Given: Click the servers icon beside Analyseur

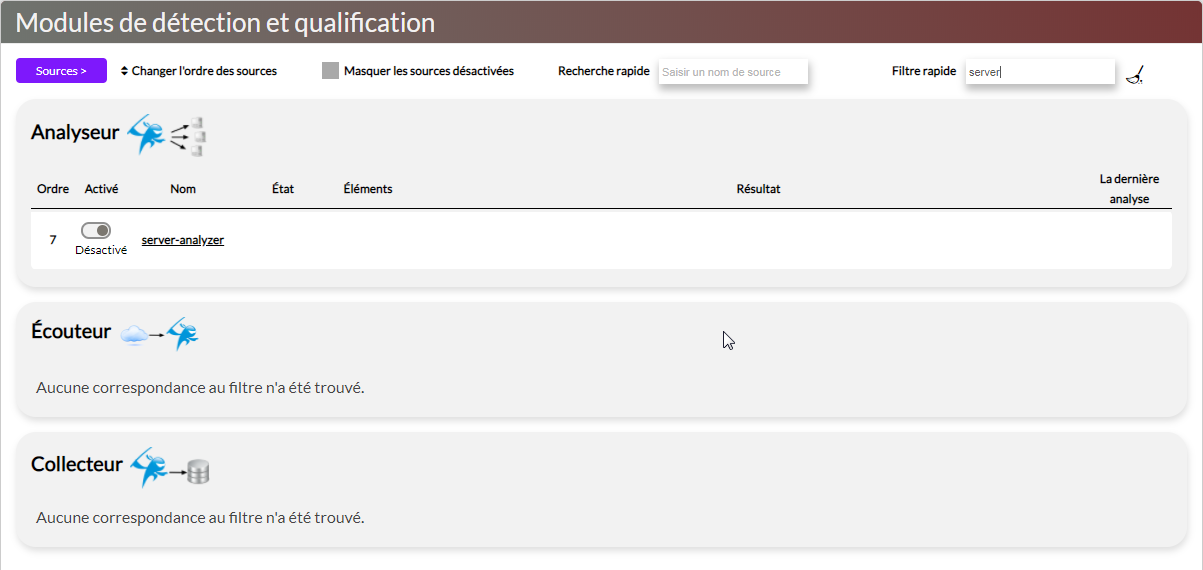Looking at the screenshot, I should 188,136.
